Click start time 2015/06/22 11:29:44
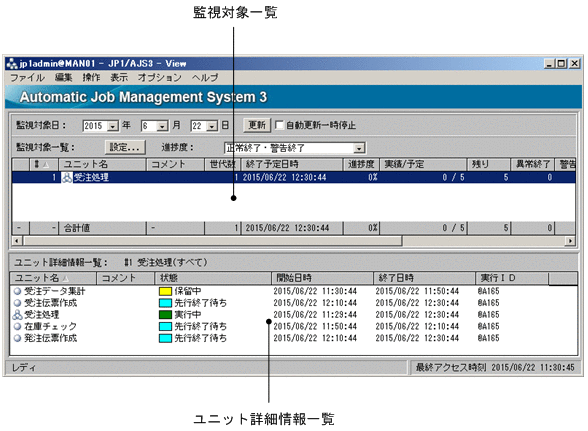This screenshot has width=588, height=431. tap(315, 315)
